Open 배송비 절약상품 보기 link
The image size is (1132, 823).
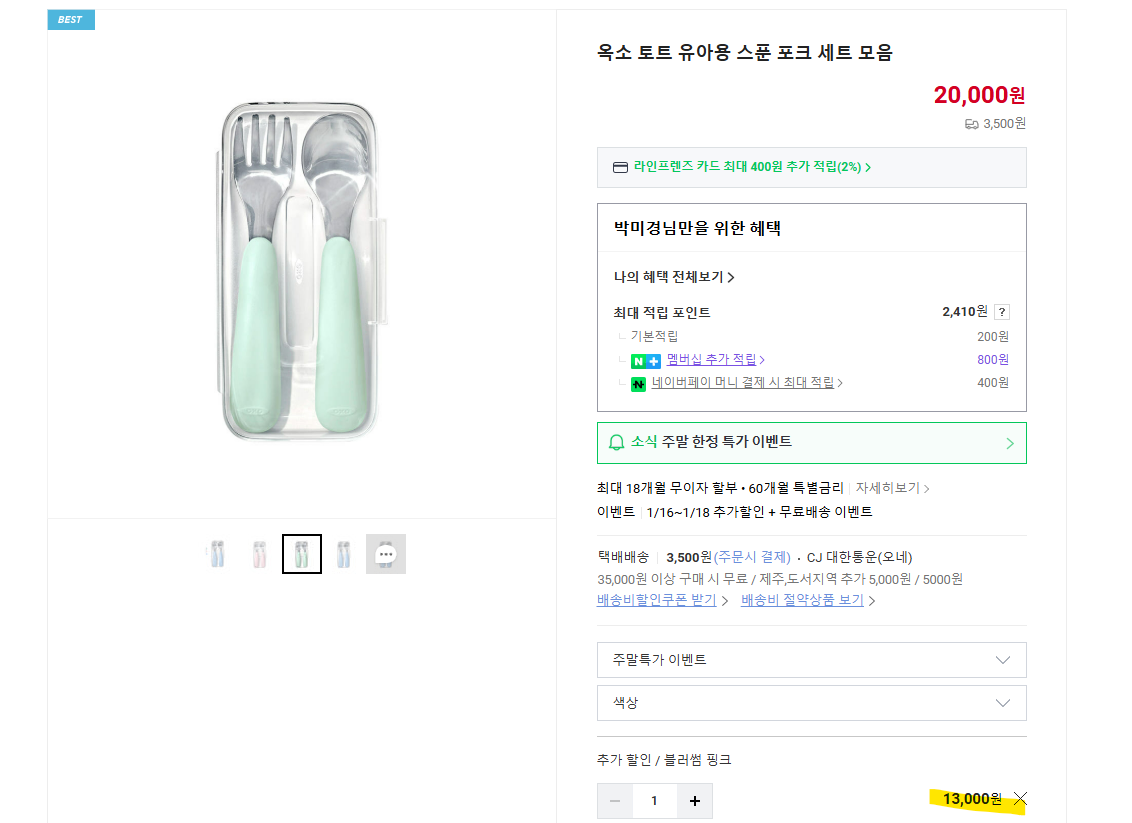800,600
